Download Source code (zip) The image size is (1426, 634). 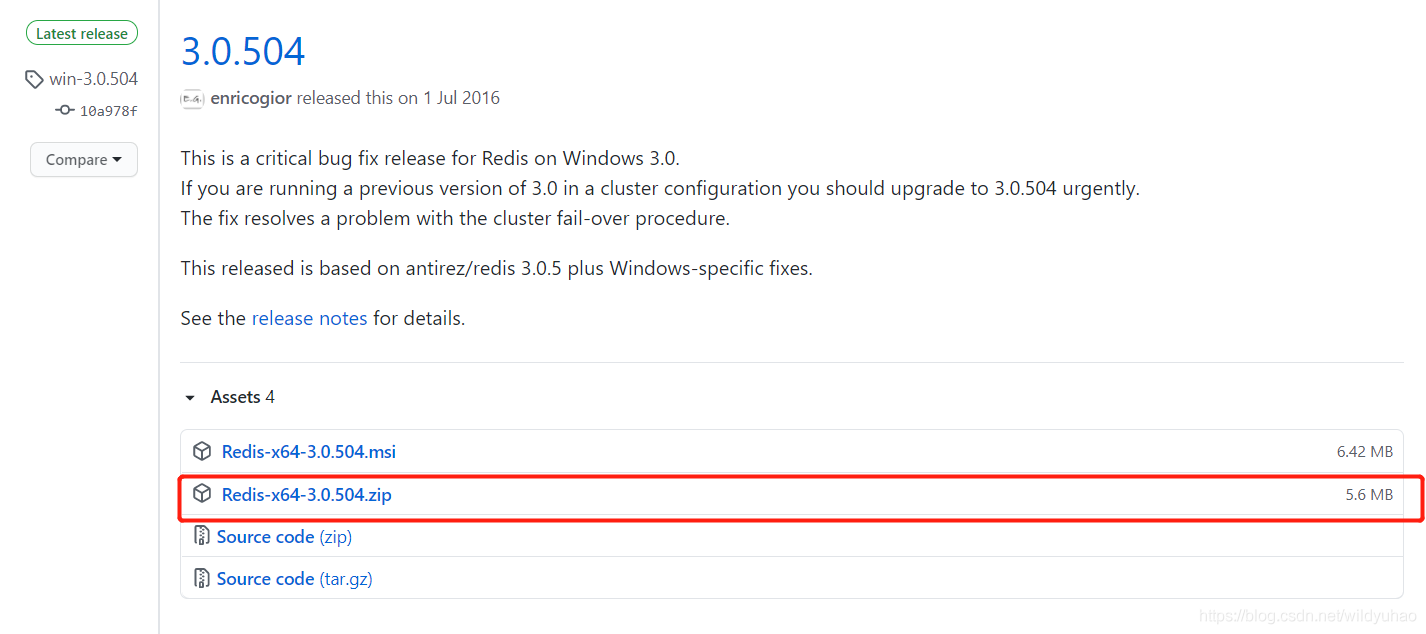[x=284, y=537]
